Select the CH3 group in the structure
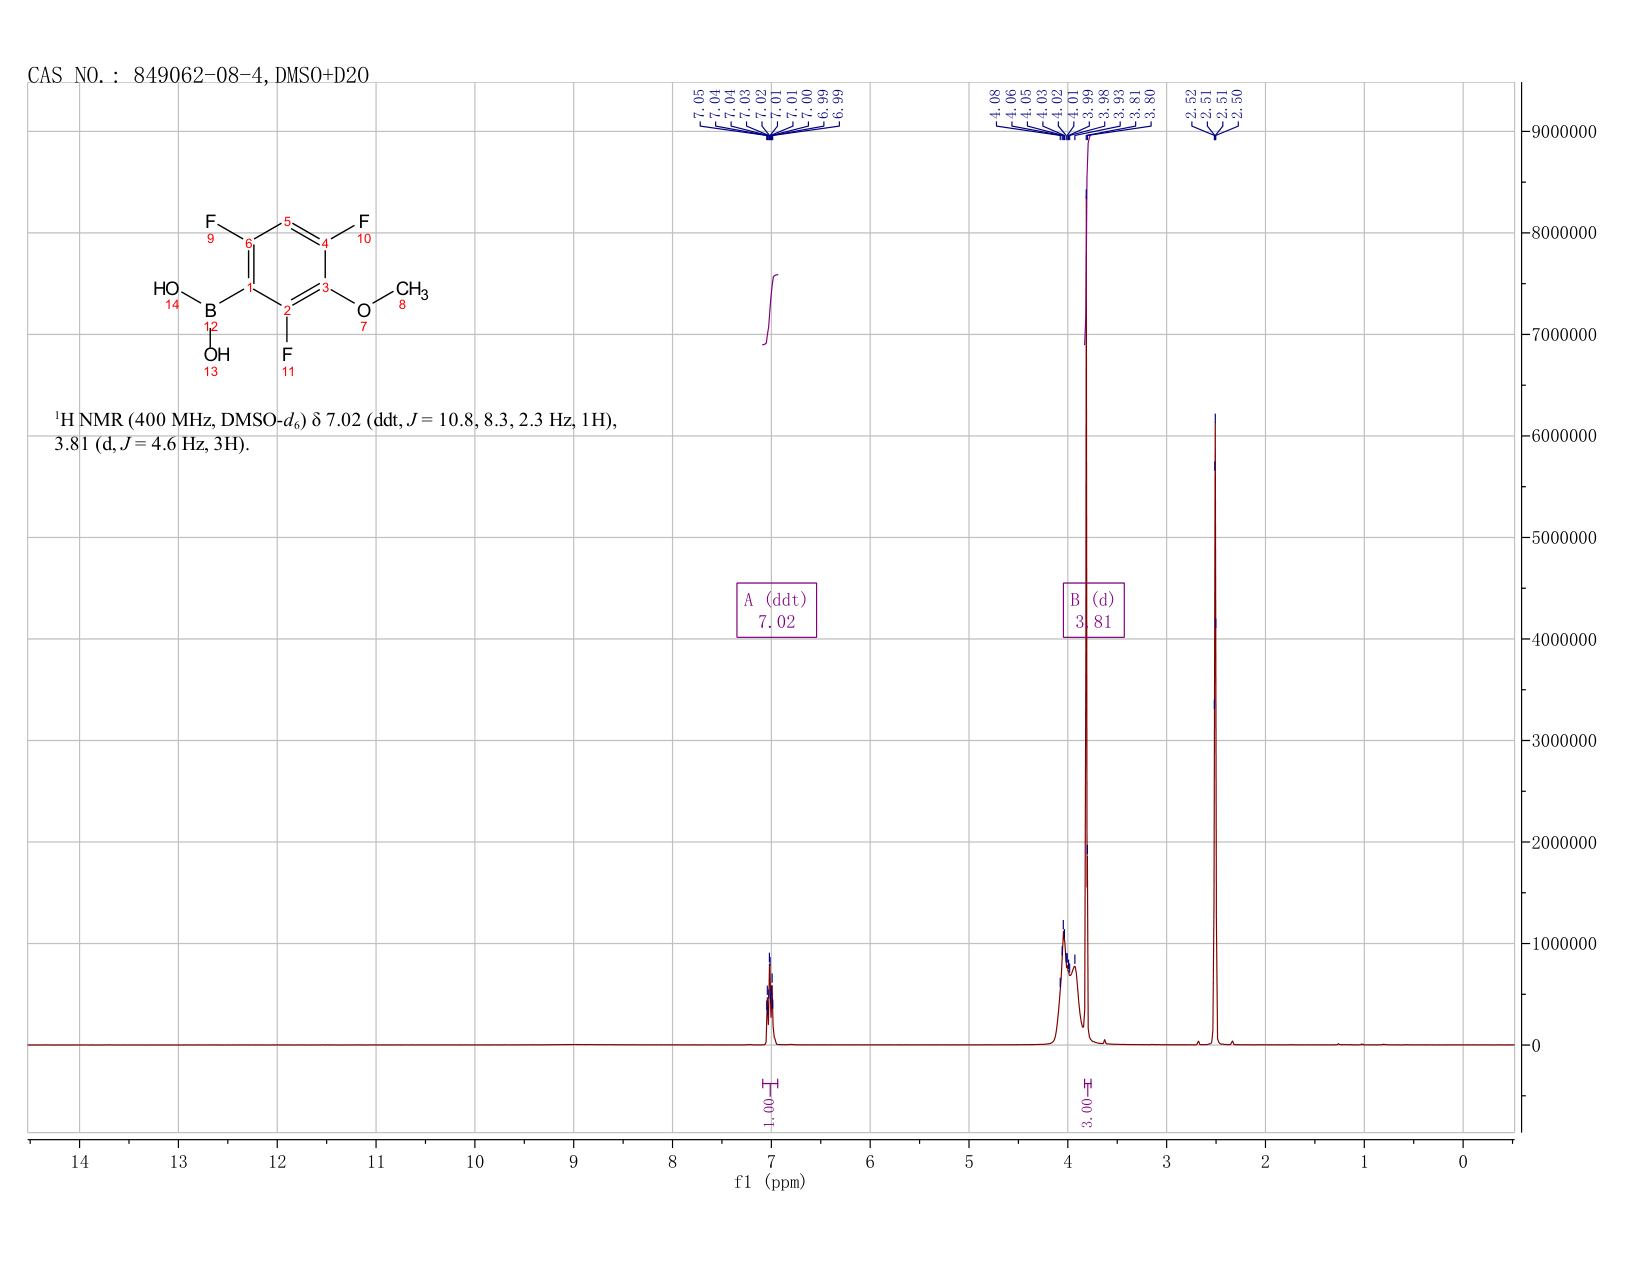Viewport: 1650px width, 1275px height. pos(411,290)
